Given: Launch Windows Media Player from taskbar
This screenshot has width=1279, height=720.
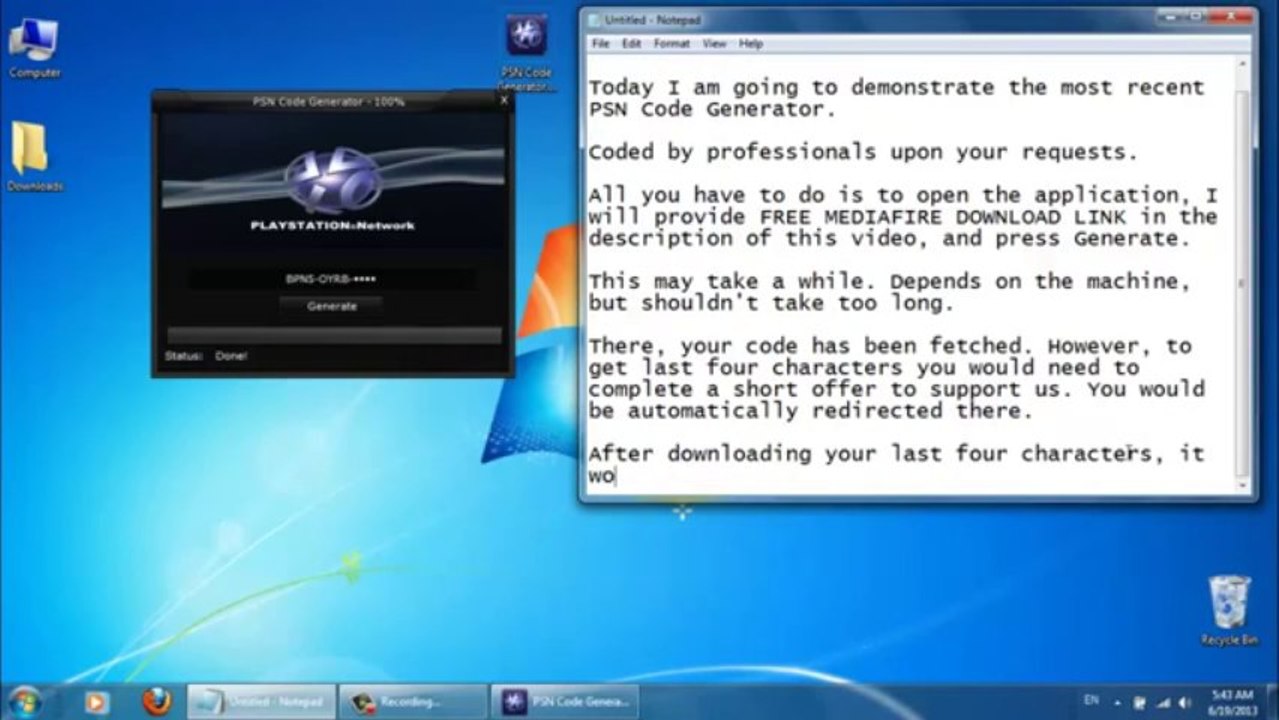Looking at the screenshot, I should point(96,702).
